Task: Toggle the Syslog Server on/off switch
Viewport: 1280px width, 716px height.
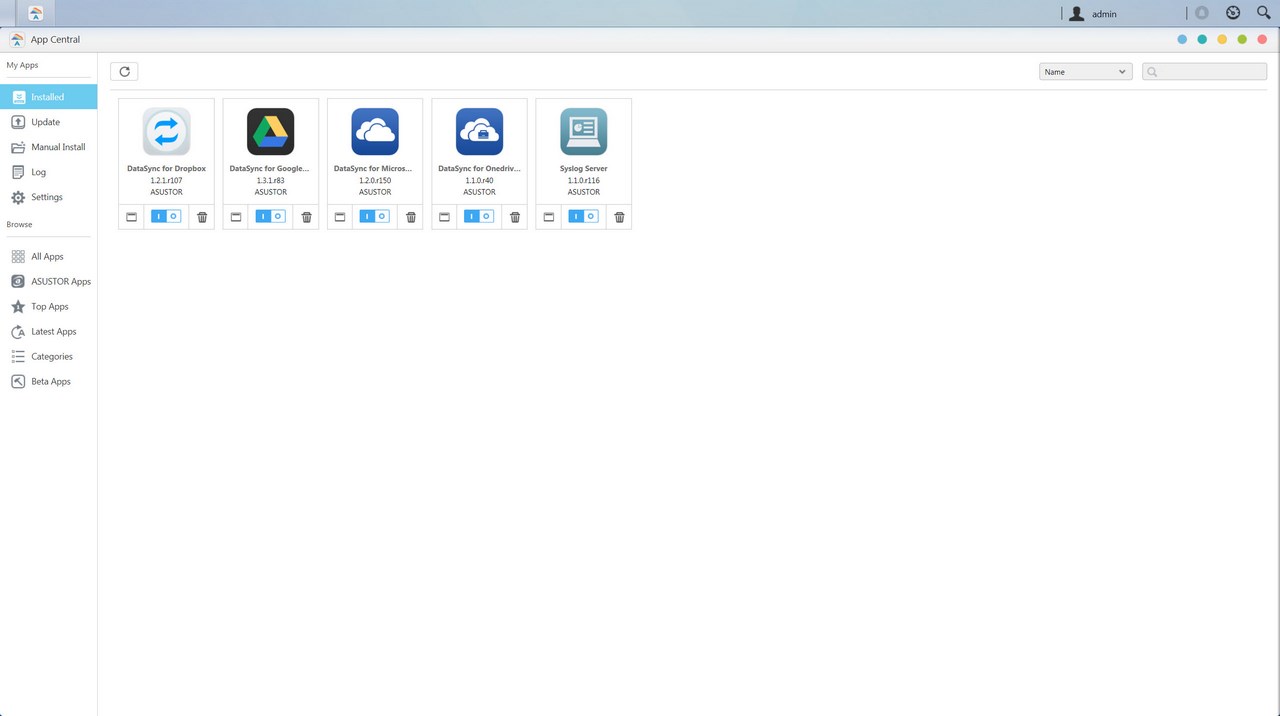Action: click(x=583, y=216)
